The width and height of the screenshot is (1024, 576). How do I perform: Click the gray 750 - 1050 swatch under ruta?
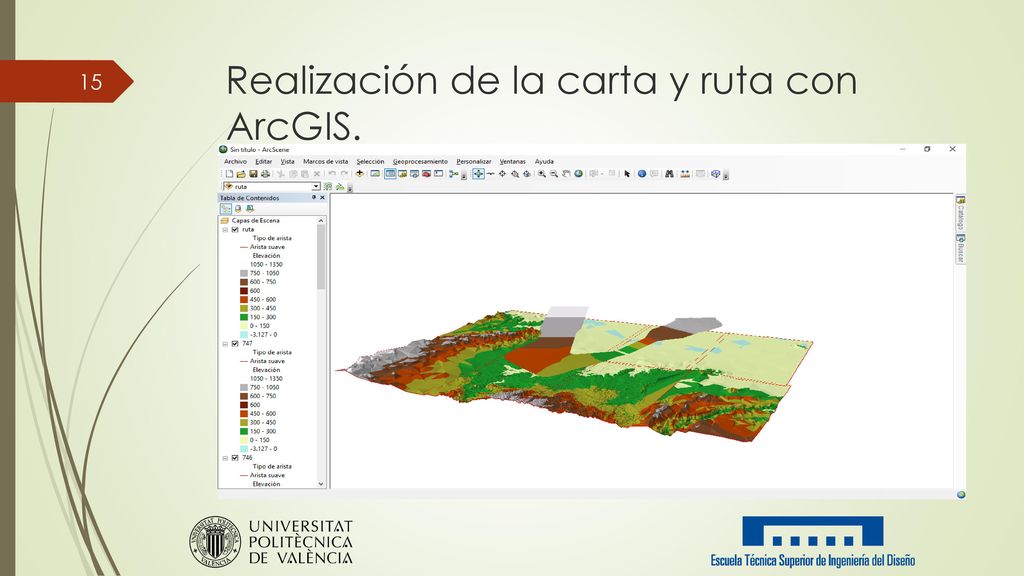(x=244, y=274)
